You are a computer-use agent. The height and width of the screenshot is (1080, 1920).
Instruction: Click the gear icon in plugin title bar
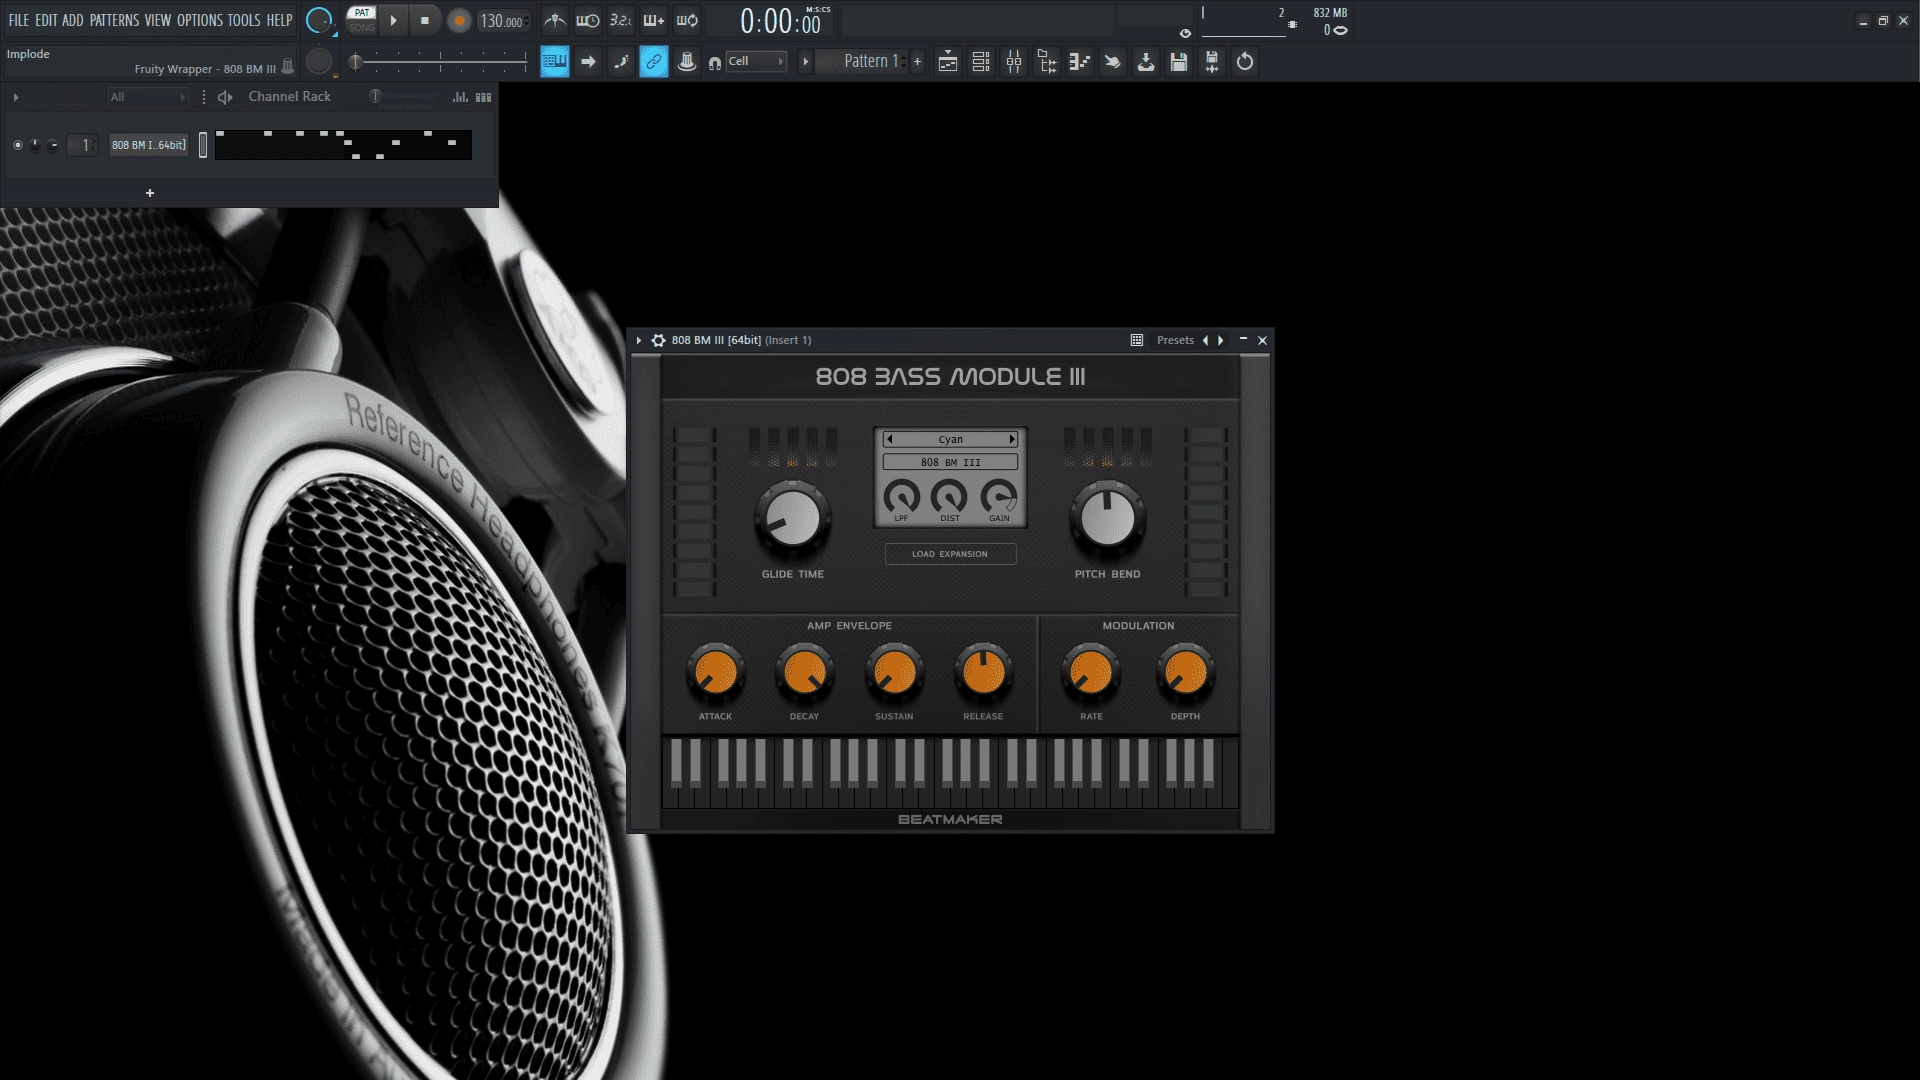(x=658, y=340)
